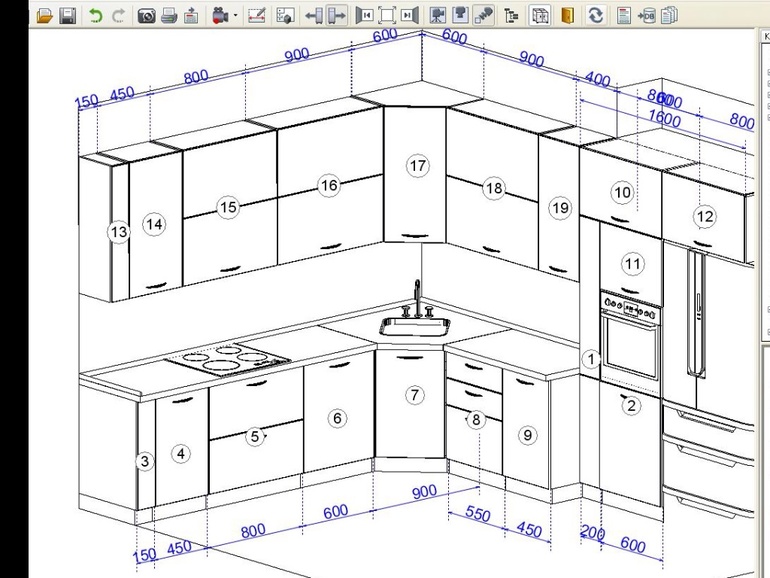Click the greyed redo arrow
Image resolution: width=770 pixels, height=578 pixels.
(119, 15)
